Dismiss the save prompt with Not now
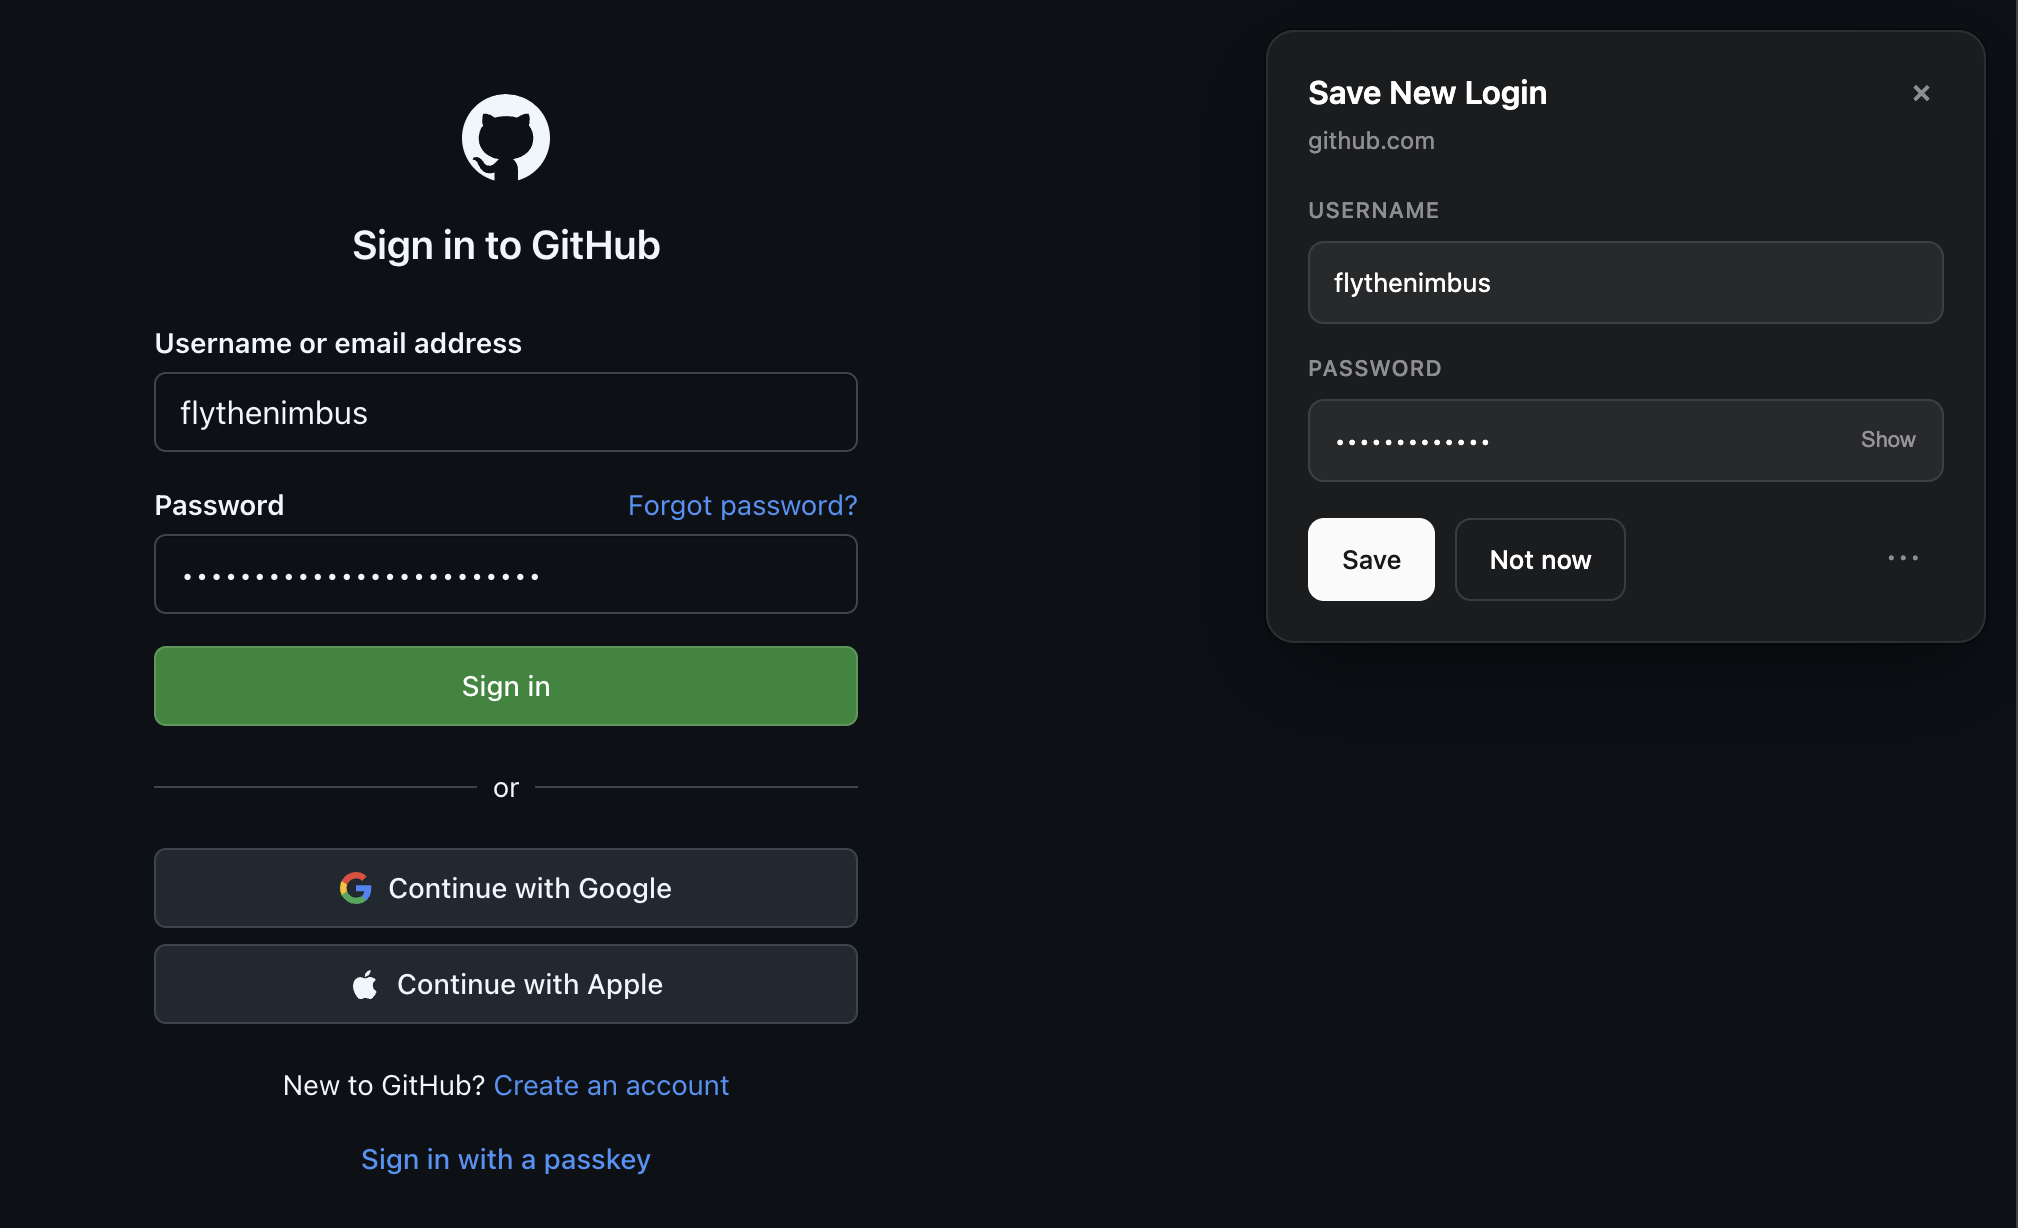The height and width of the screenshot is (1228, 2018). (x=1540, y=559)
